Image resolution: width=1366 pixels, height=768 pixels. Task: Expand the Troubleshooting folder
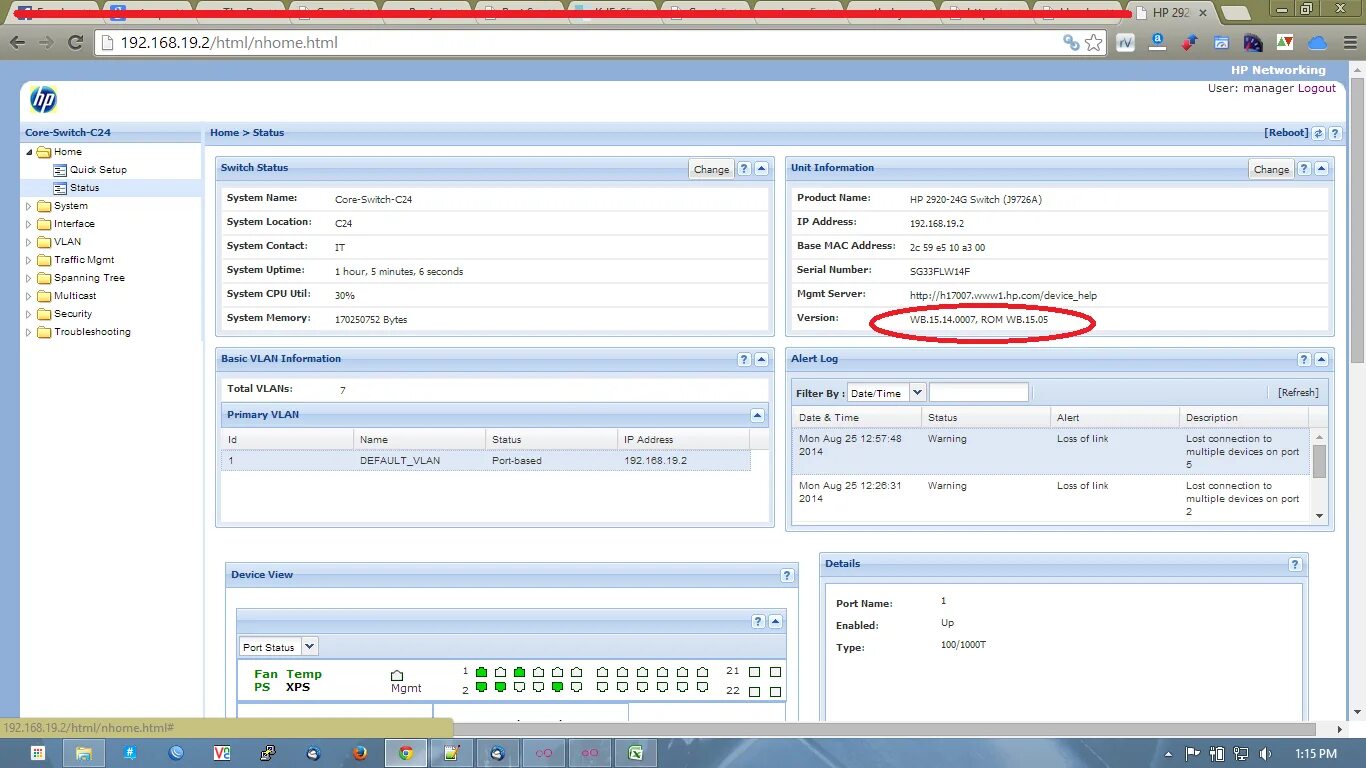point(29,332)
